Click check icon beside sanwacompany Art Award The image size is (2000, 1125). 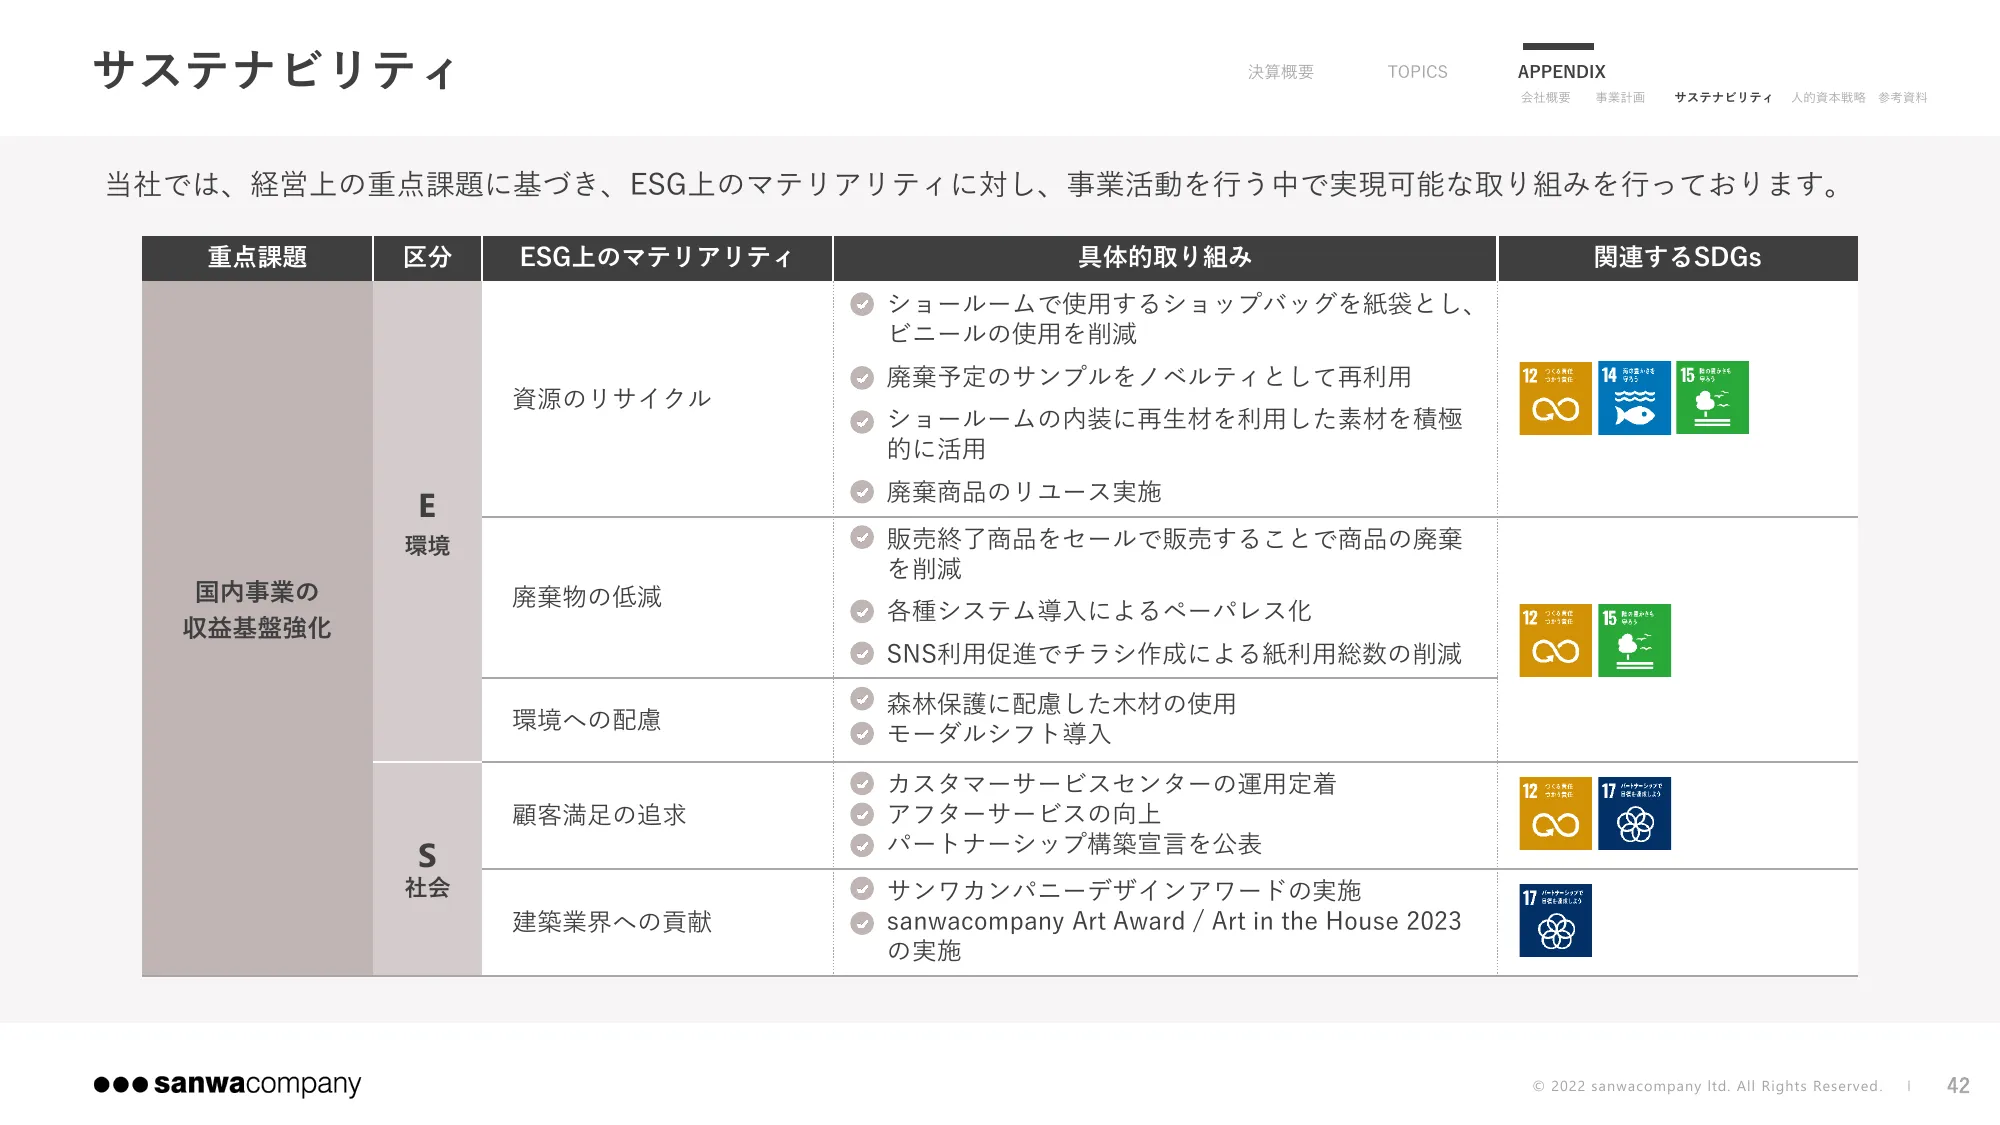pyautogui.click(x=862, y=923)
